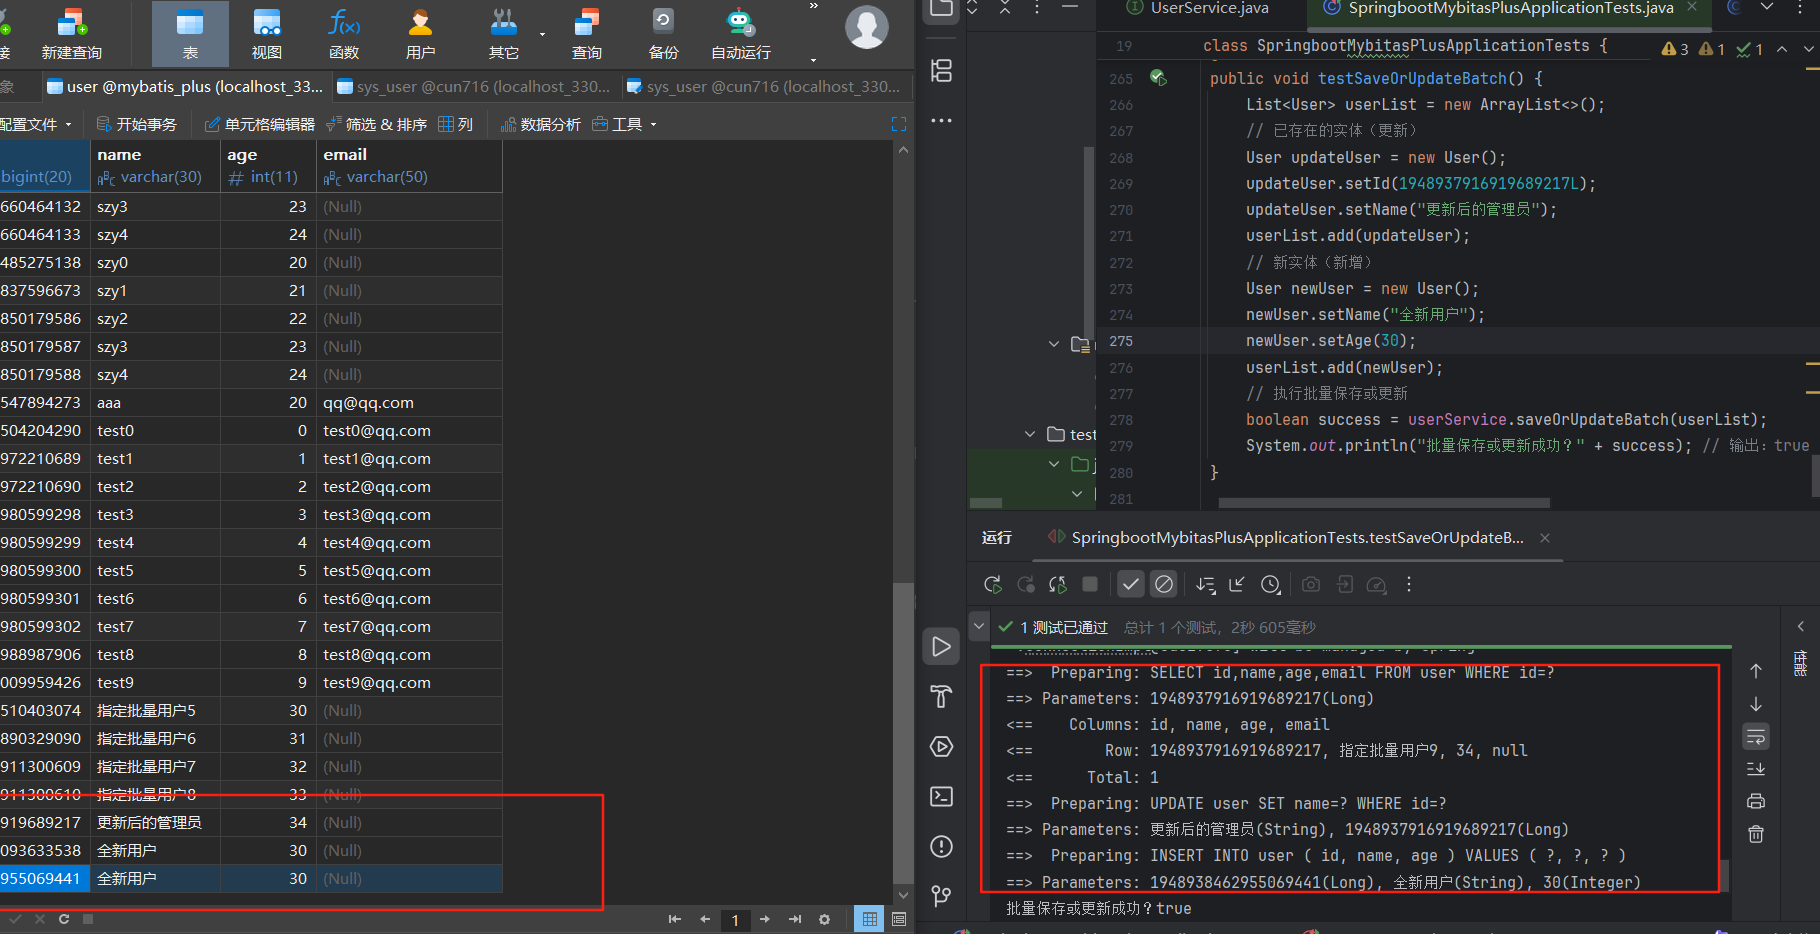1820x934 pixels.
Task: Open test history clock icon
Action: [x=1270, y=585]
